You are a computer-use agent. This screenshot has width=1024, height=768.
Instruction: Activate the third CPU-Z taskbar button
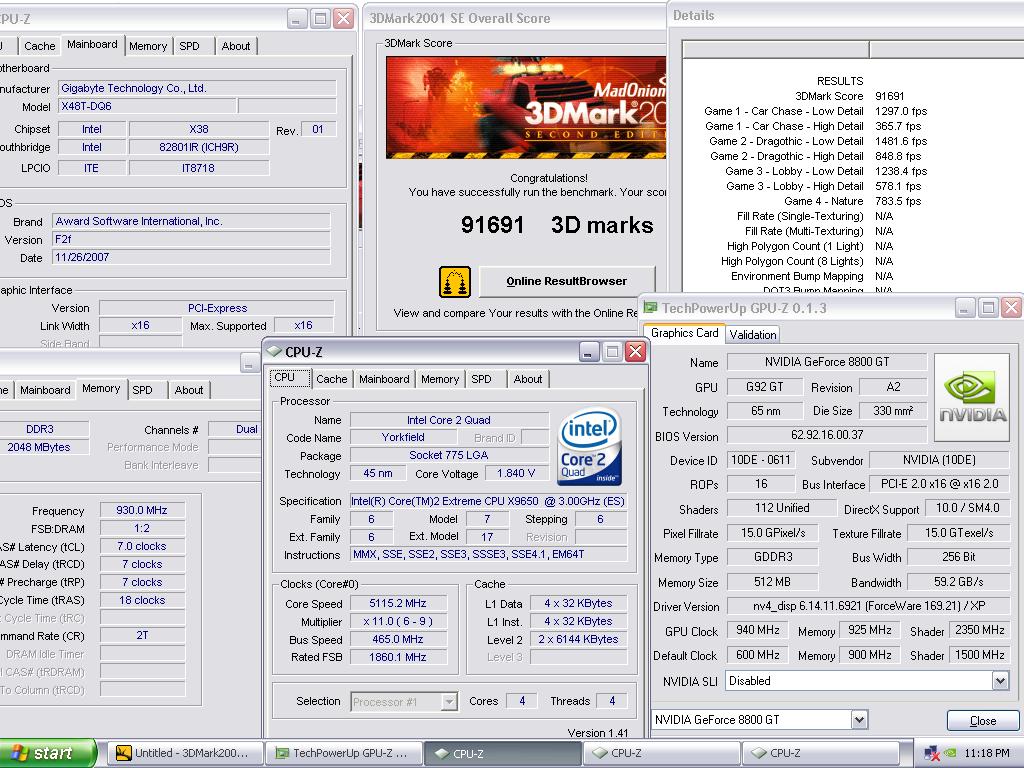coord(819,753)
